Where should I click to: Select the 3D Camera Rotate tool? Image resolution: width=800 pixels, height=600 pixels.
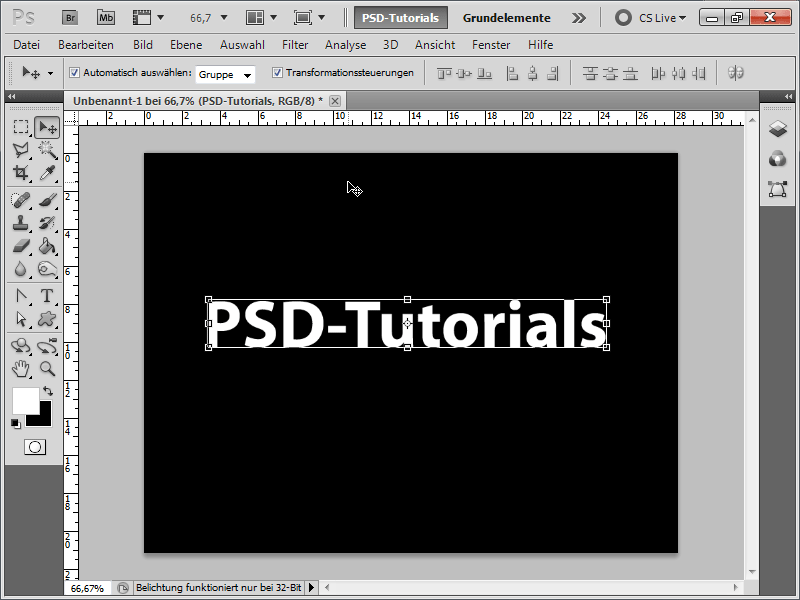pos(47,346)
